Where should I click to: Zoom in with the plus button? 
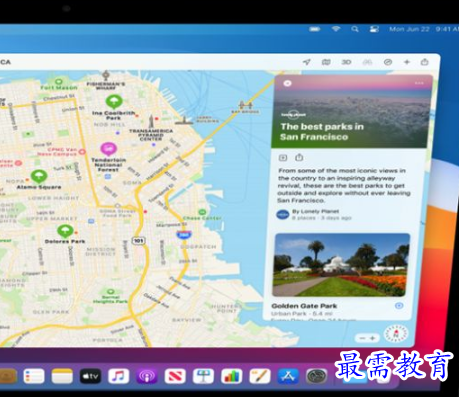[373, 338]
